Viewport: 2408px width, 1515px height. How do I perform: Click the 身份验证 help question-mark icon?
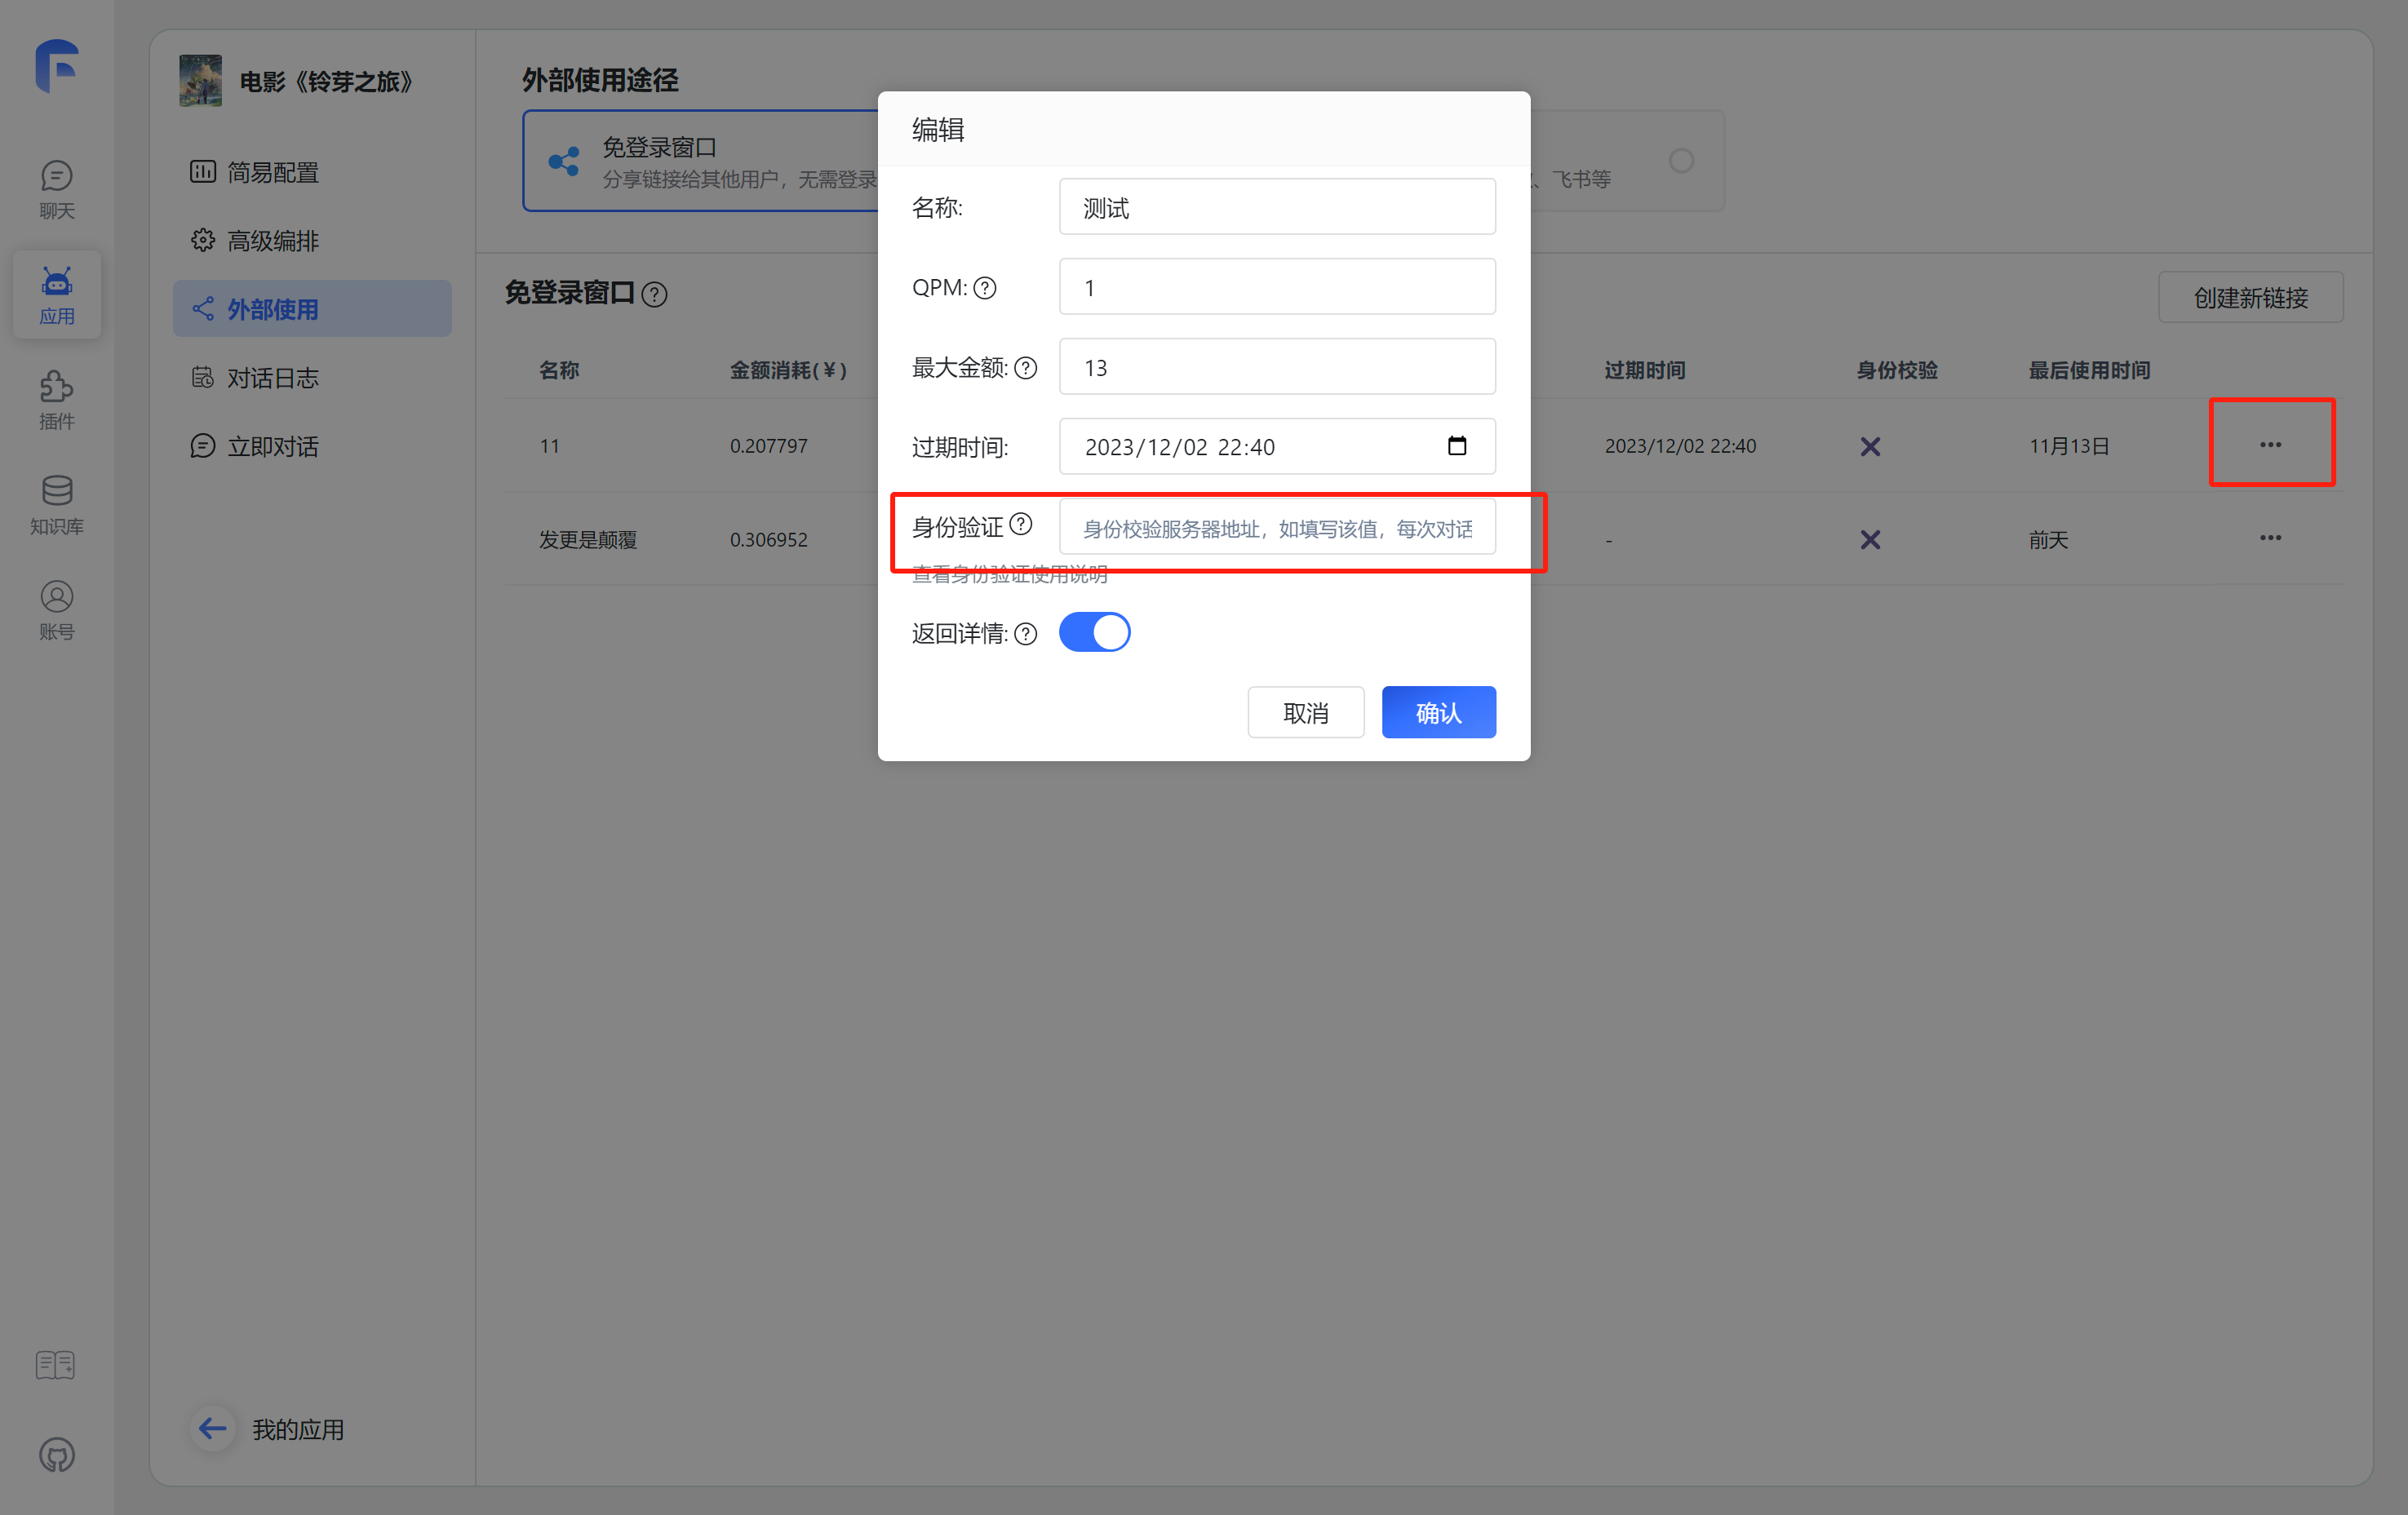1021,524
